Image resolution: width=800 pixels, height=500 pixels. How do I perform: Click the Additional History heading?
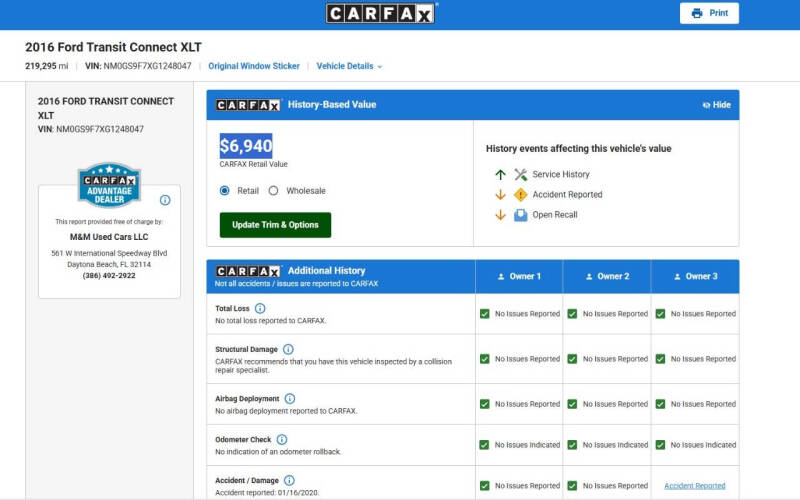pyautogui.click(x=327, y=270)
